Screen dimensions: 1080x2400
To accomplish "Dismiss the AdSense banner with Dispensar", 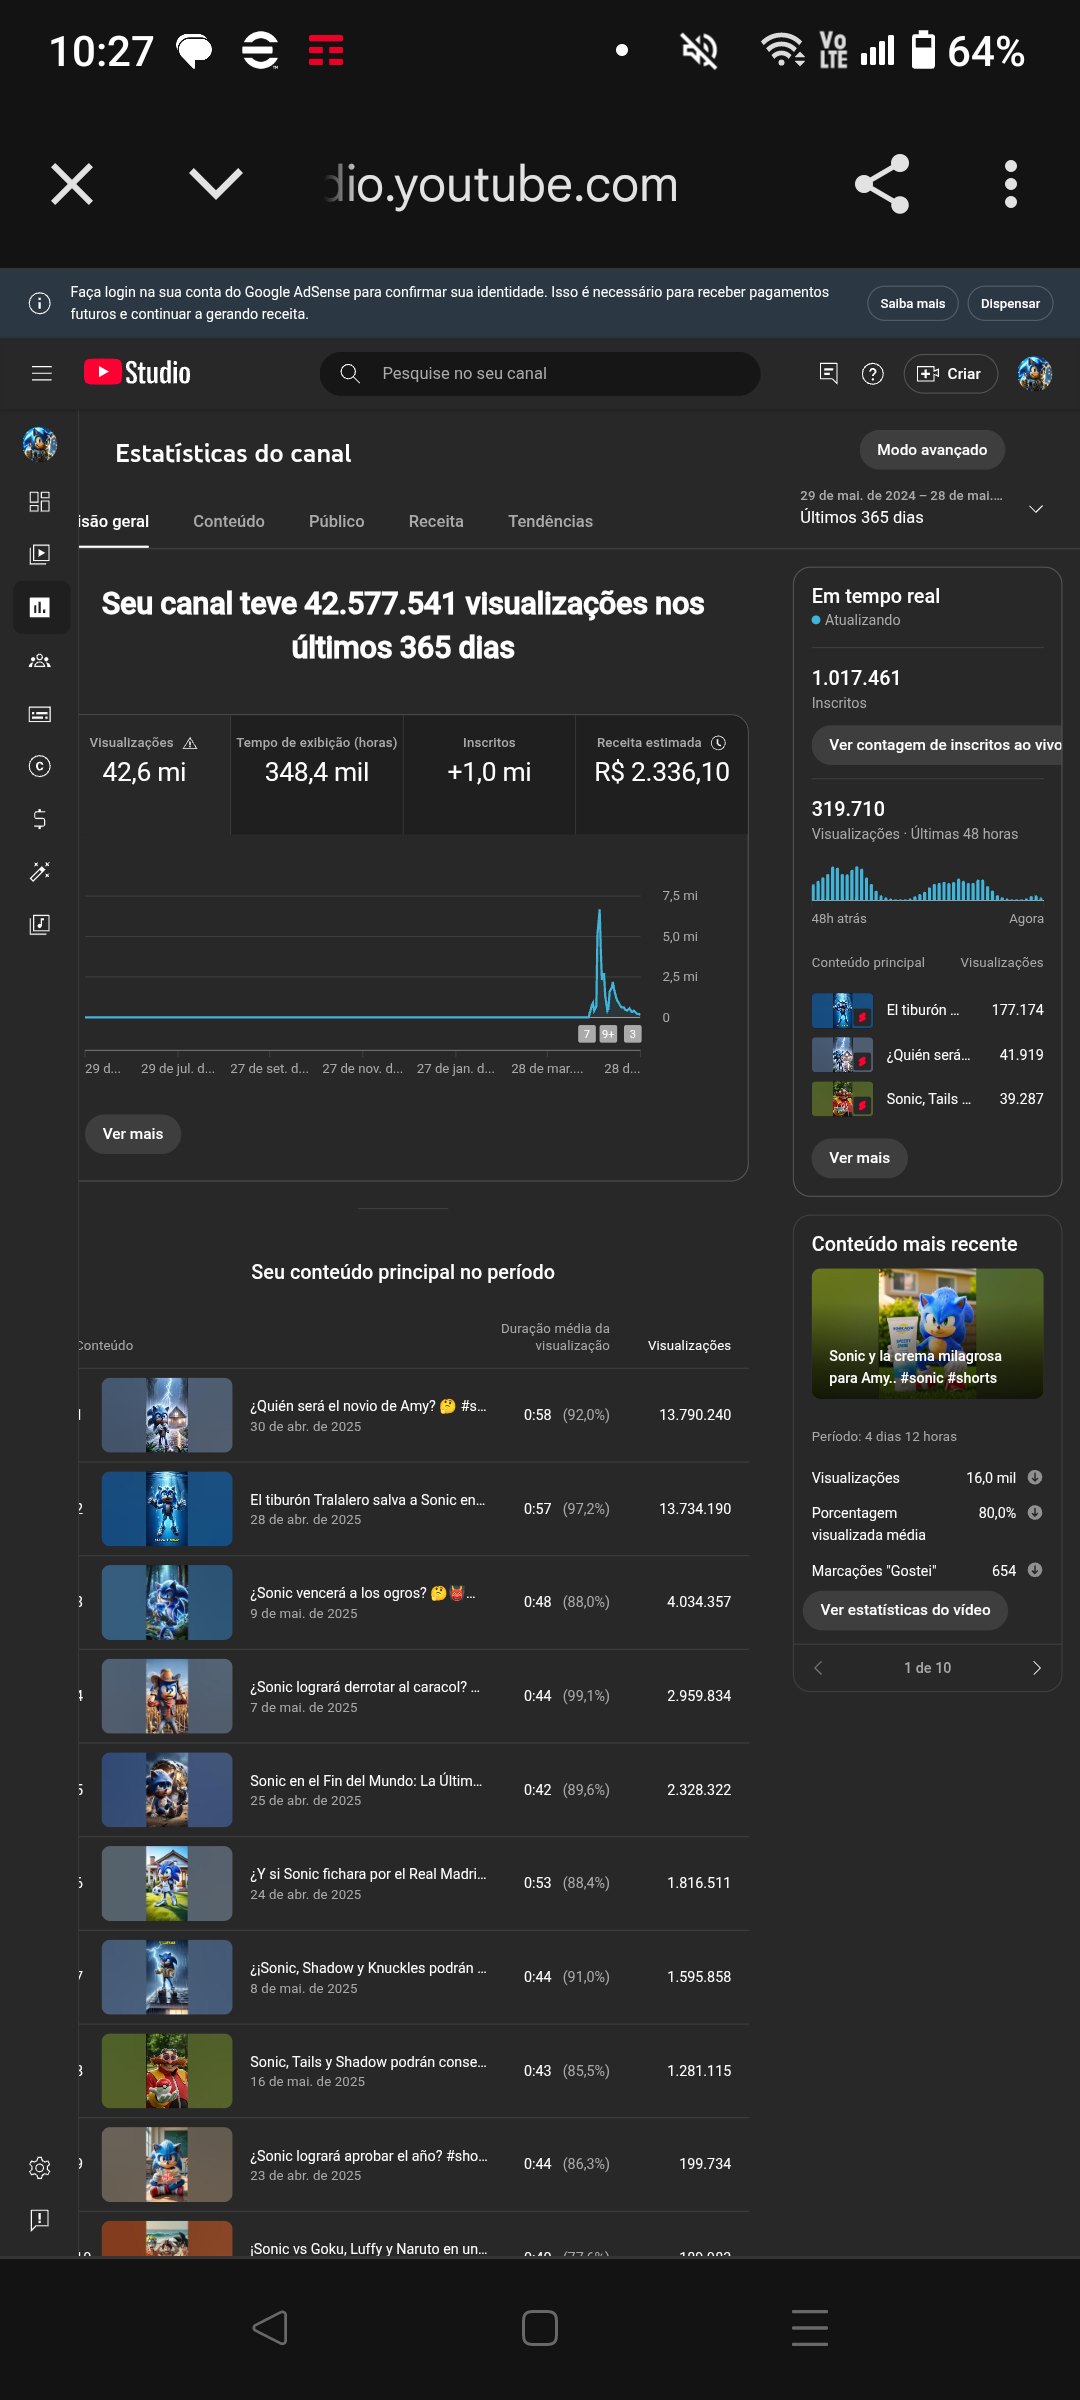I will pos(1010,303).
